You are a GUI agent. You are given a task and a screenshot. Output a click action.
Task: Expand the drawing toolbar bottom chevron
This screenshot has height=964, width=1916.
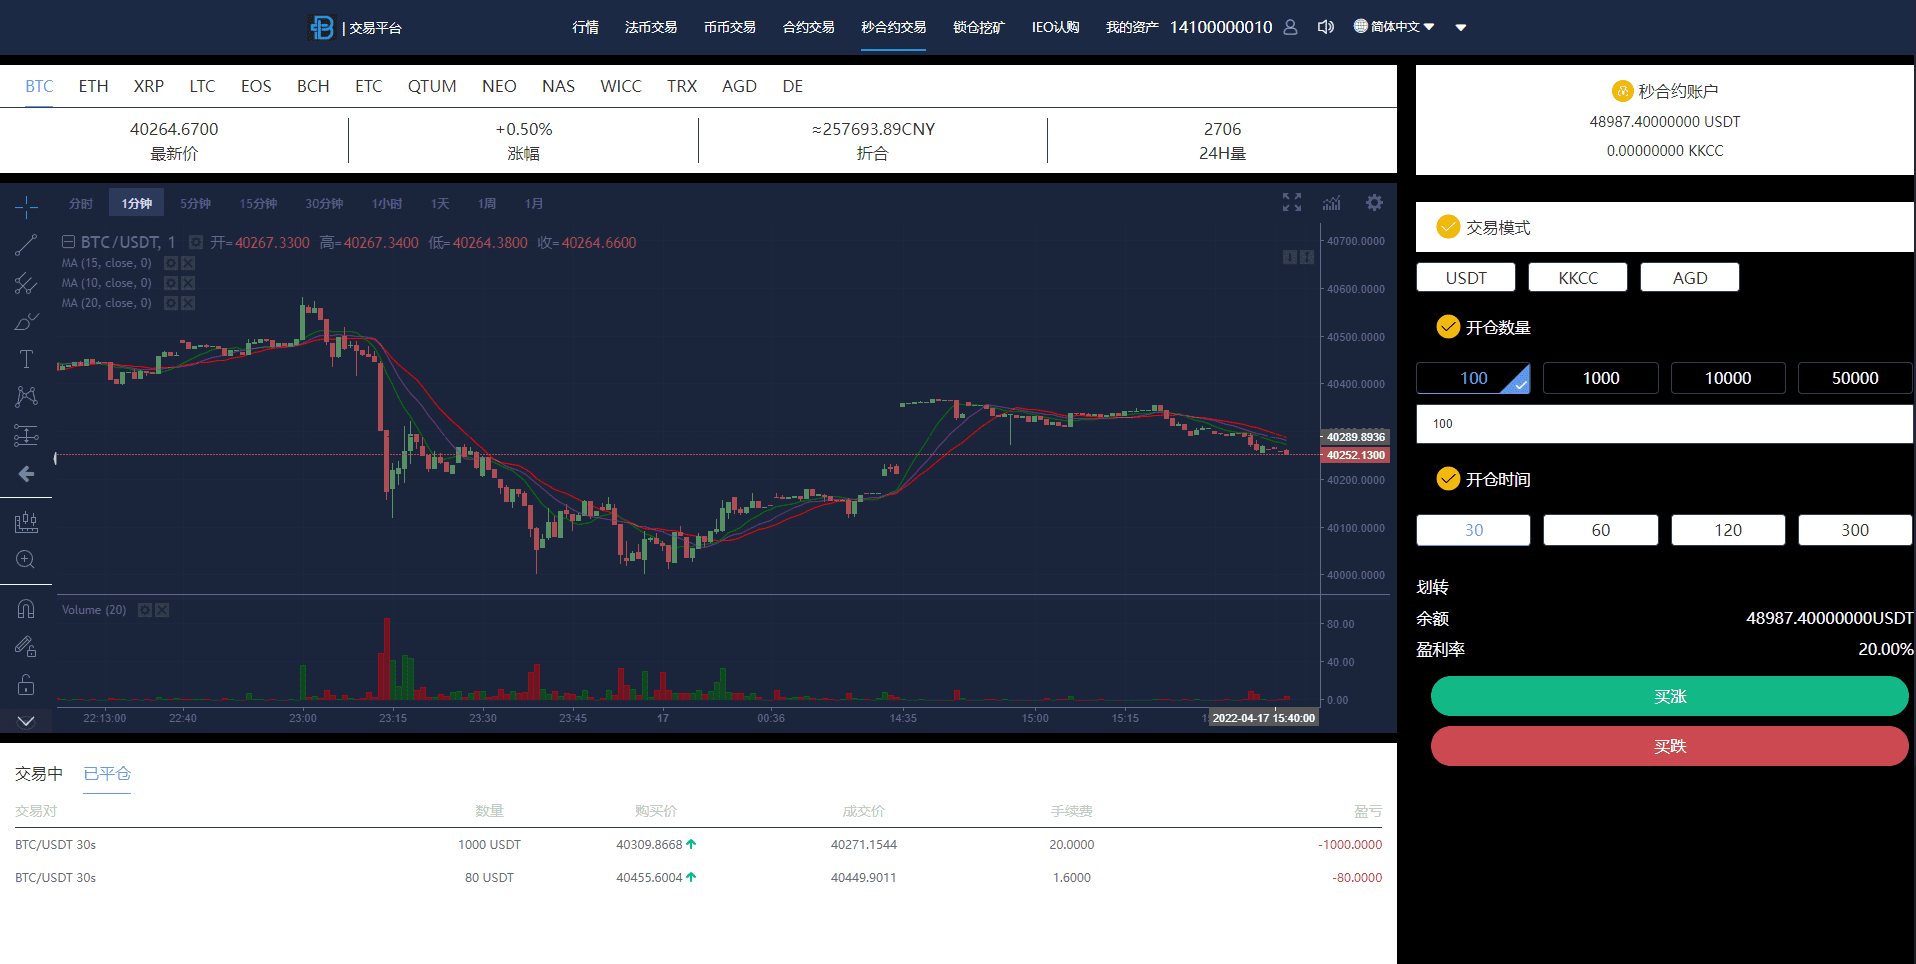click(x=26, y=721)
